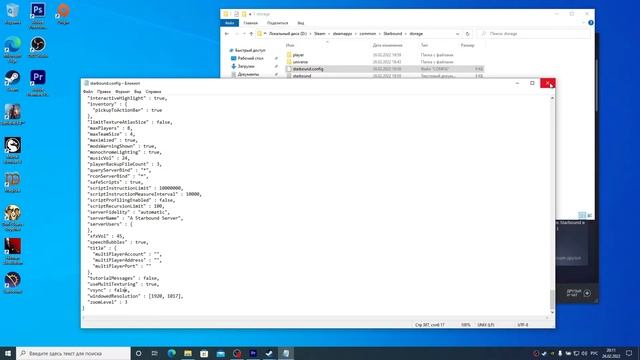Click the "maxPlayers" : 8 line
This screenshot has height=360, width=640.
point(110,128)
